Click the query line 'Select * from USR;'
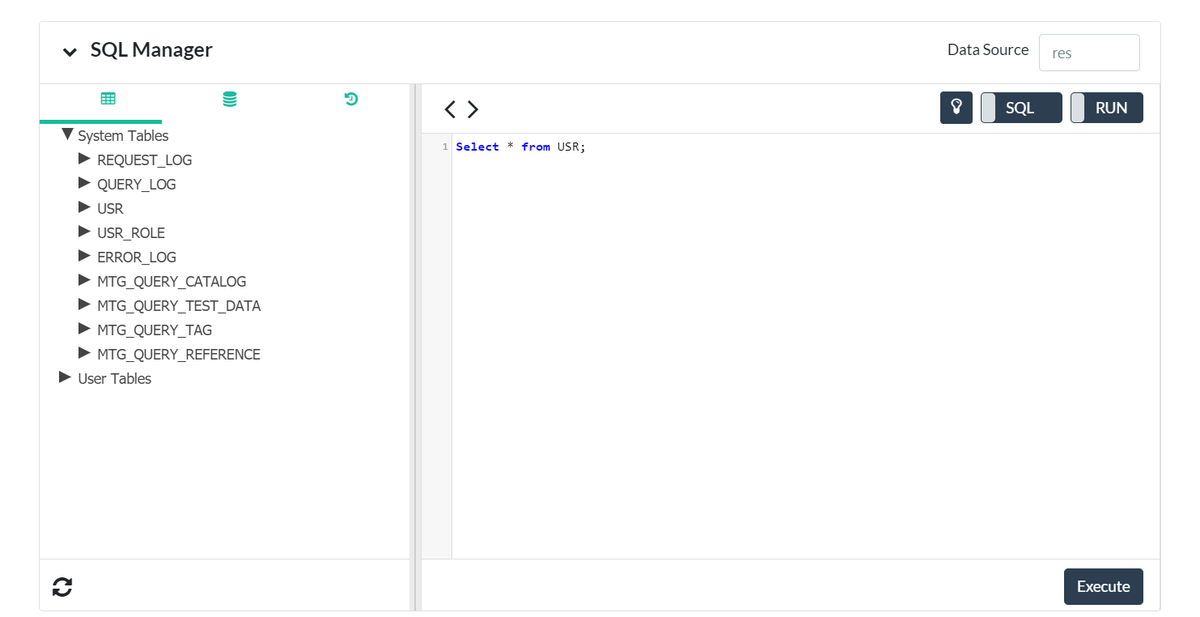 click(x=521, y=147)
